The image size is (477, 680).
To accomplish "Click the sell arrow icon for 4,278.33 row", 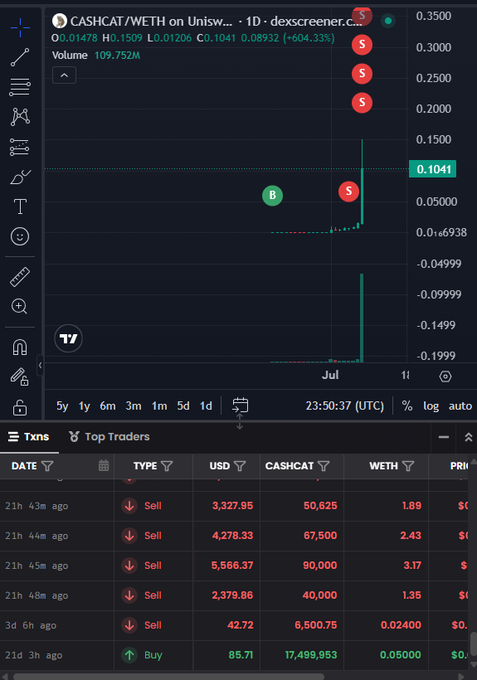I will click(129, 536).
